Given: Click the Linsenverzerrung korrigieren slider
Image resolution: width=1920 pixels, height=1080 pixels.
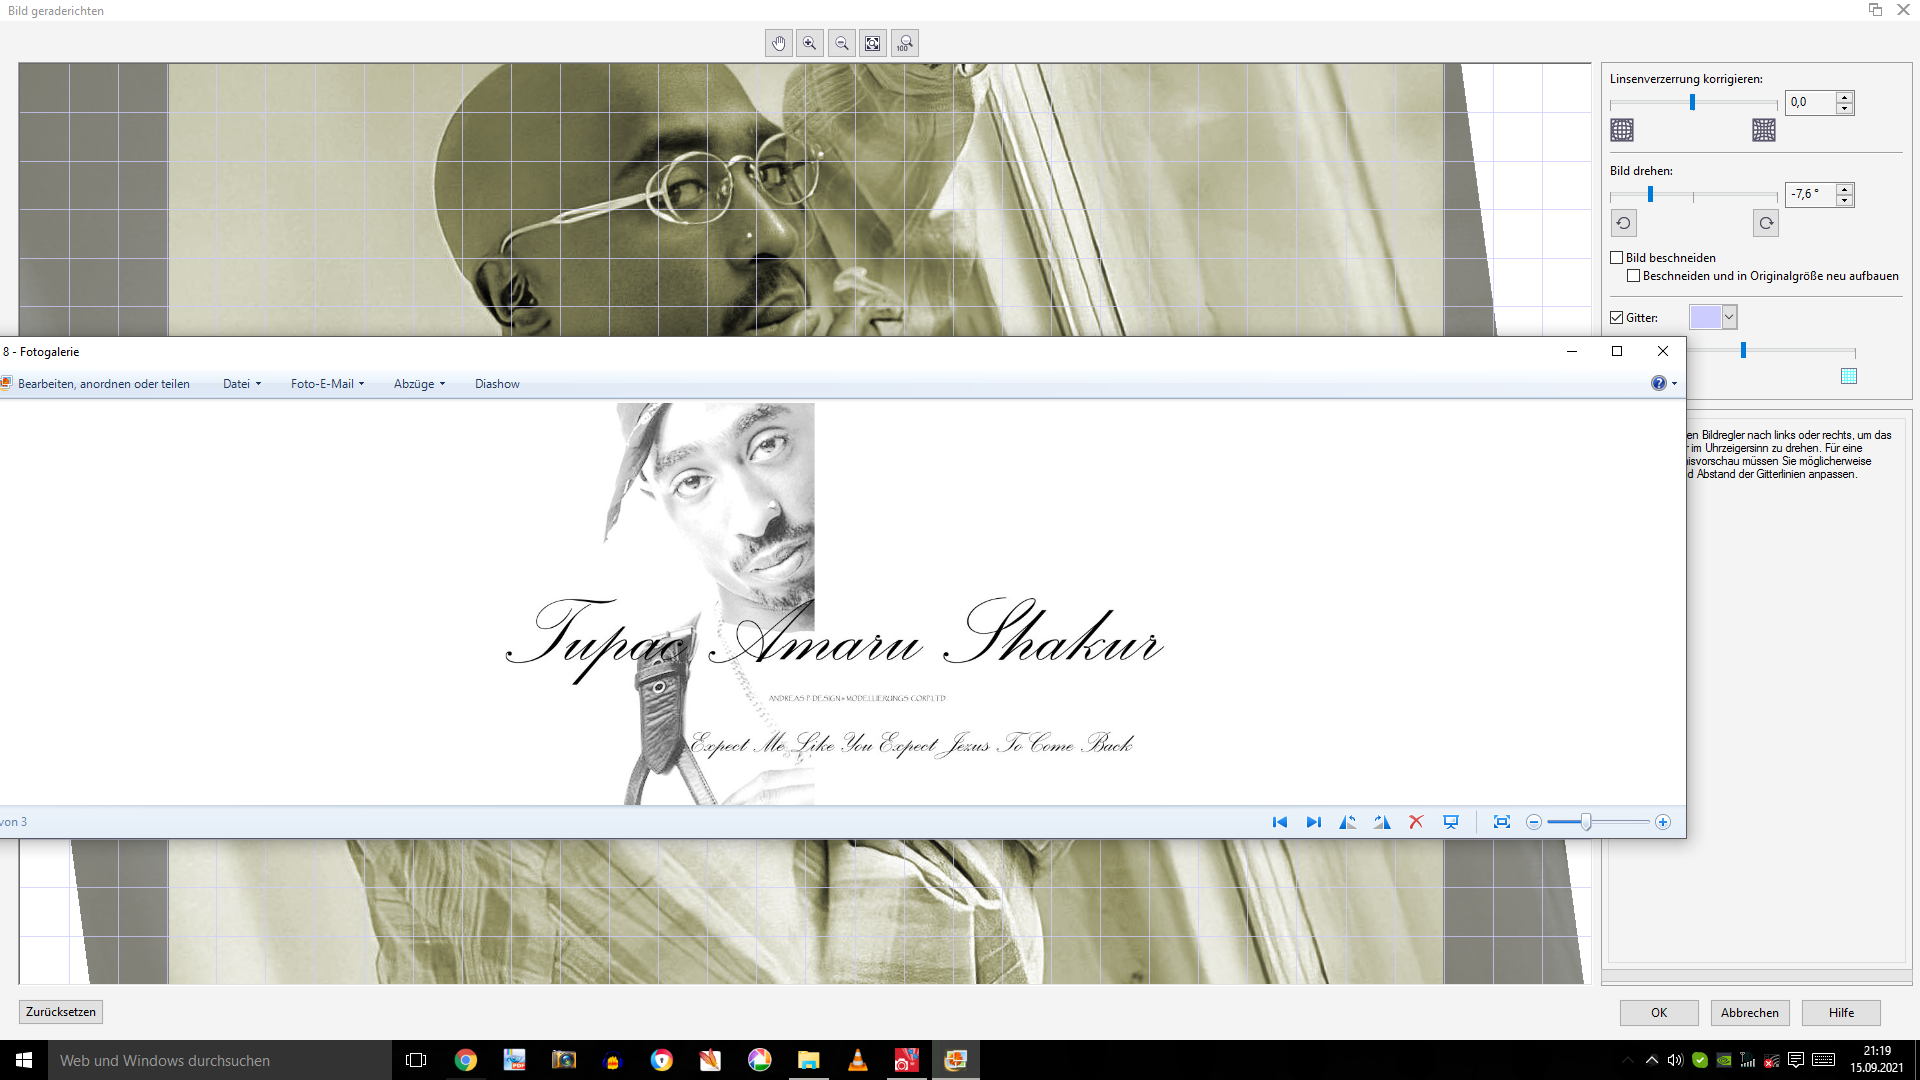Looking at the screenshot, I should coord(1693,103).
